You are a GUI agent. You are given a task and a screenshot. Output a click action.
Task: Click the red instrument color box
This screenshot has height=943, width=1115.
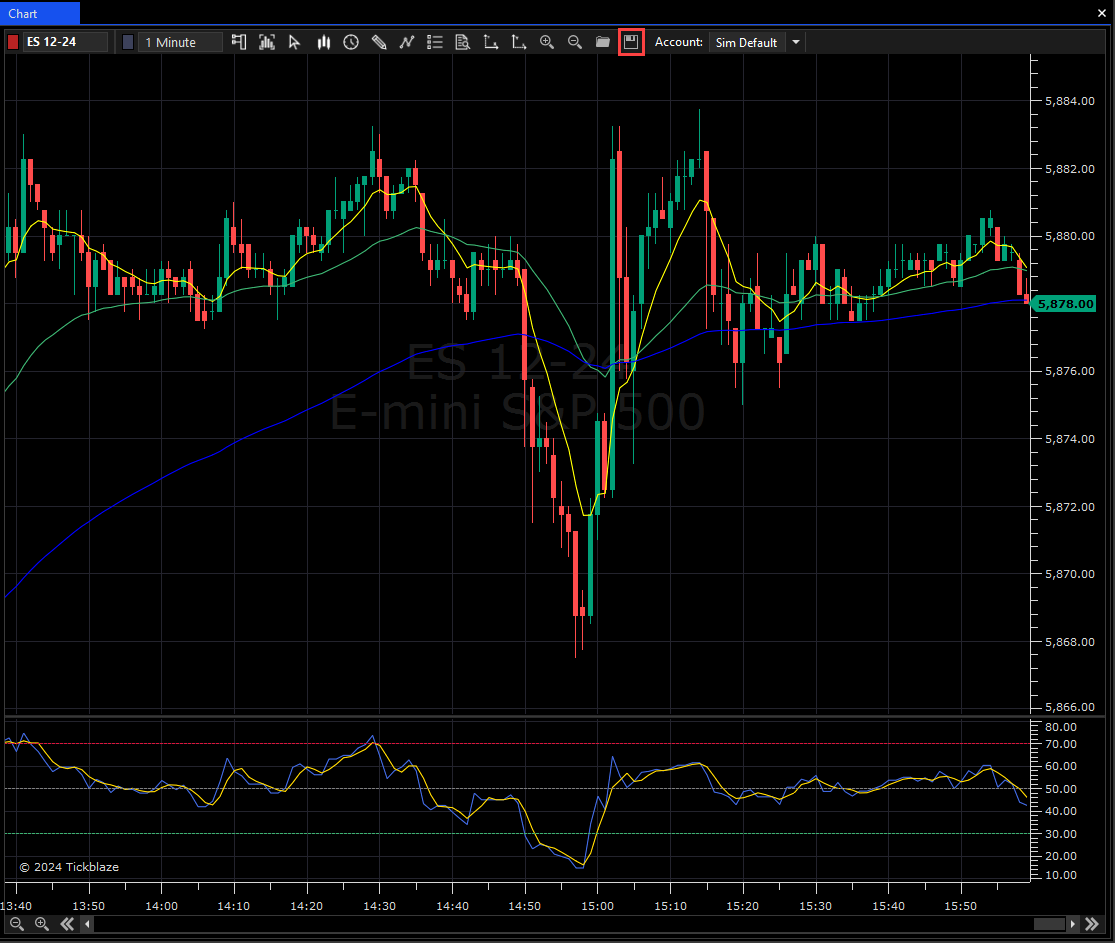[x=13, y=42]
